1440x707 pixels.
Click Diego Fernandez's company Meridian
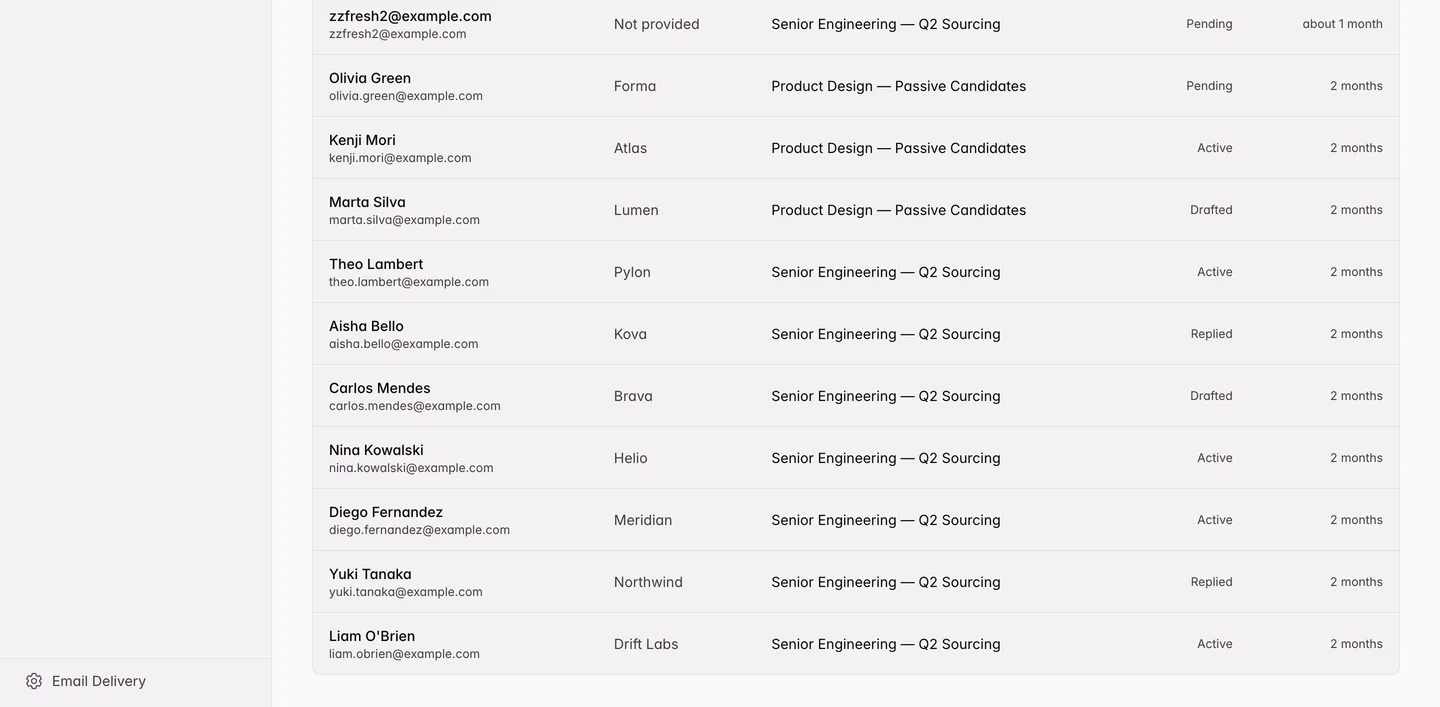(643, 520)
